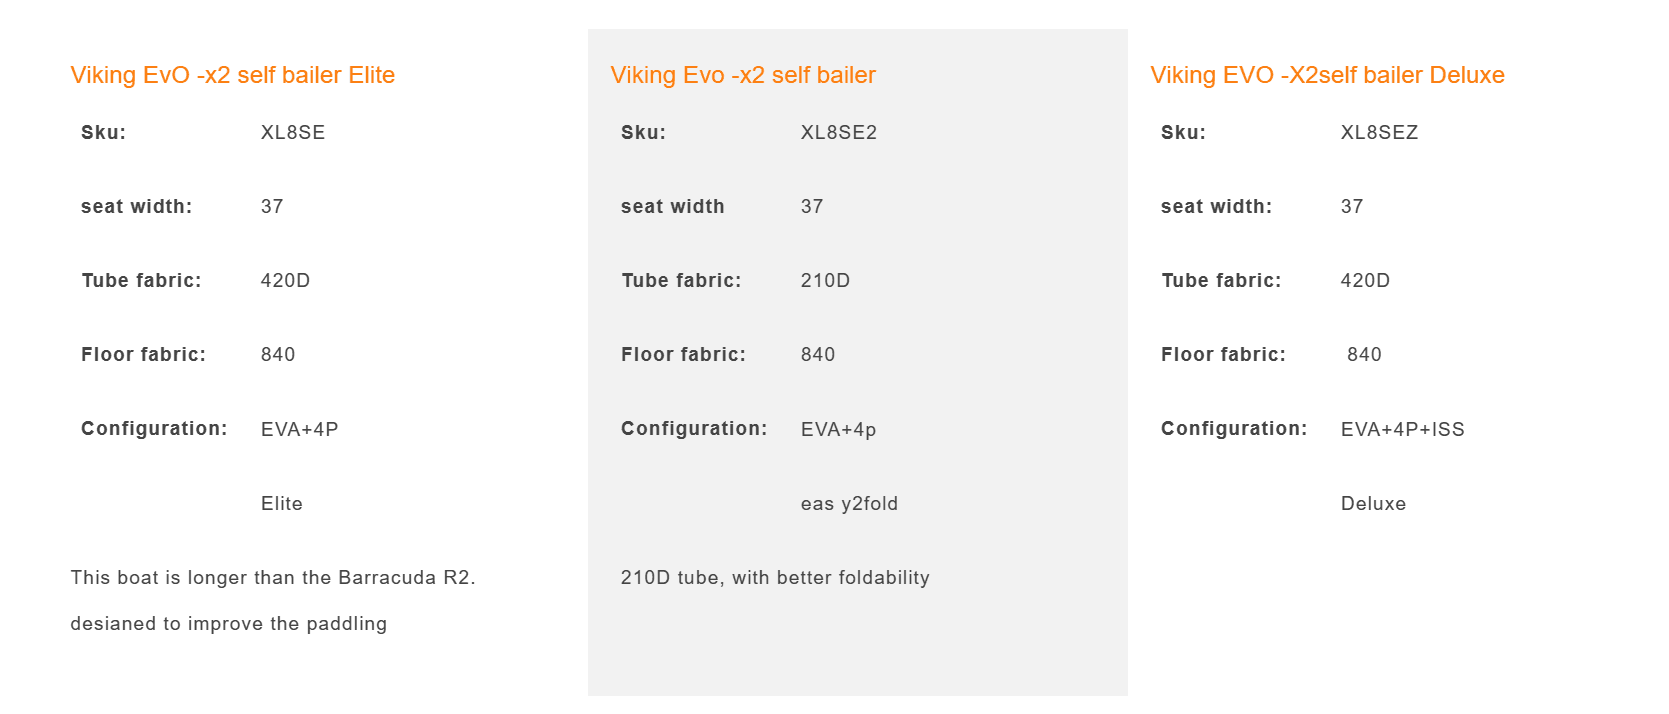Click the Tube fabric label in the Elite column
1669x714 pixels.
(x=141, y=280)
